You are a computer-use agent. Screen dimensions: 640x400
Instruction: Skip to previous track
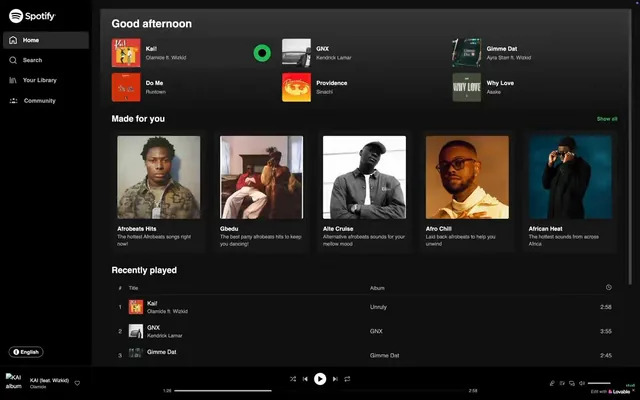305,379
